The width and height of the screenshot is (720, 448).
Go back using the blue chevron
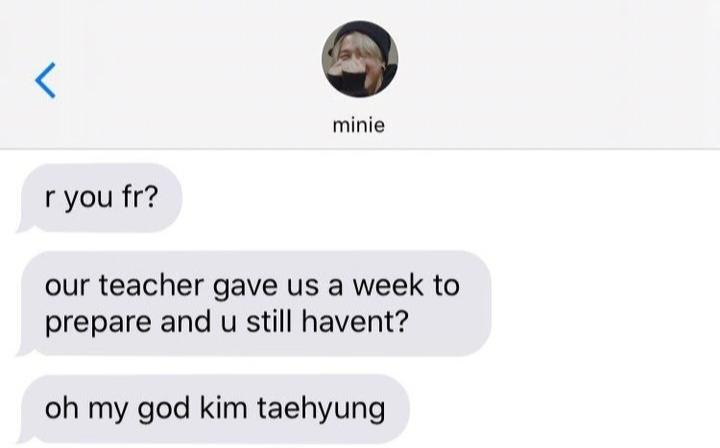[x=45, y=80]
